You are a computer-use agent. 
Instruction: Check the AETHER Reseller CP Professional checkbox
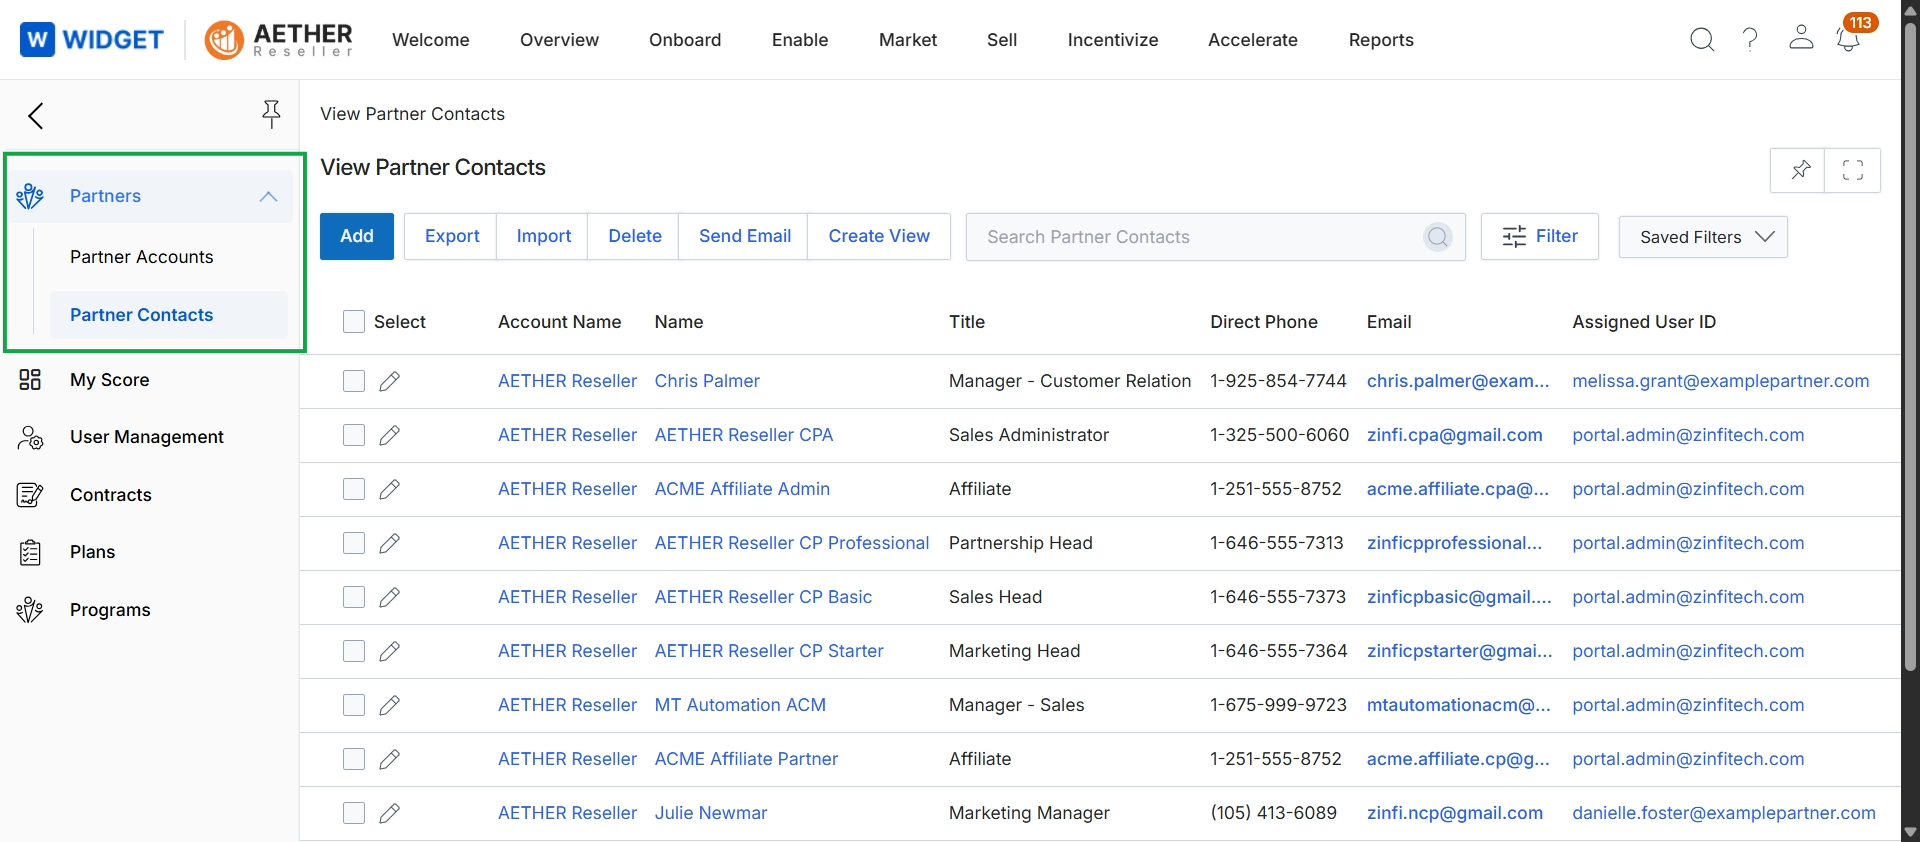pyautogui.click(x=354, y=543)
